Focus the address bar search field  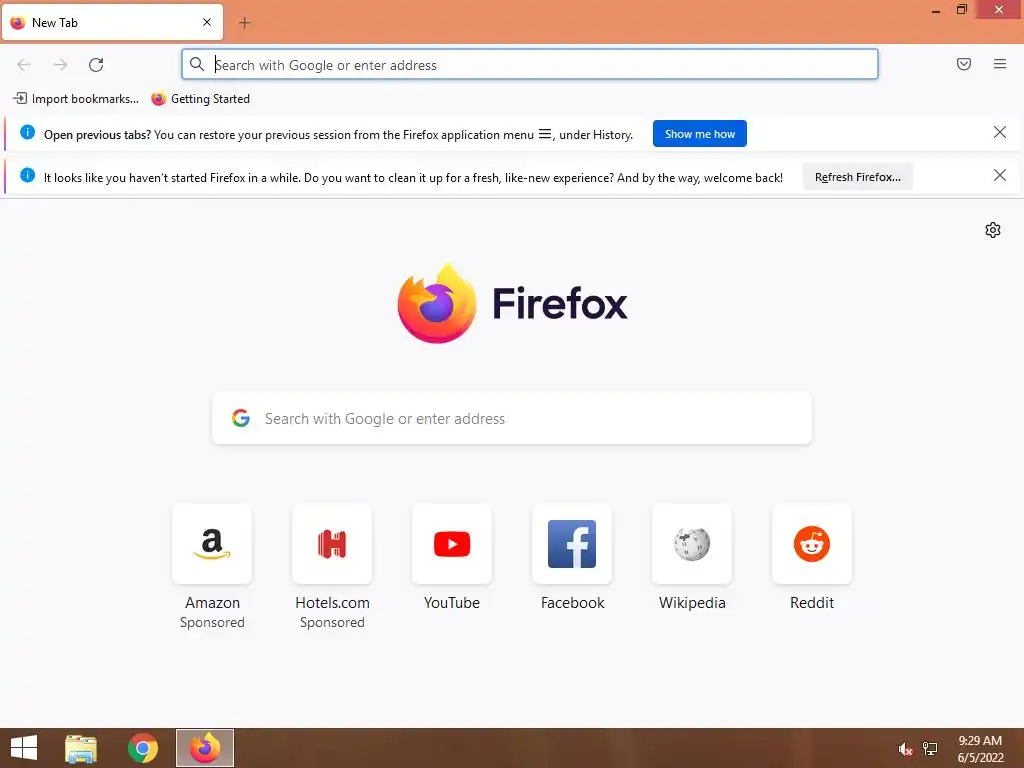(x=530, y=65)
